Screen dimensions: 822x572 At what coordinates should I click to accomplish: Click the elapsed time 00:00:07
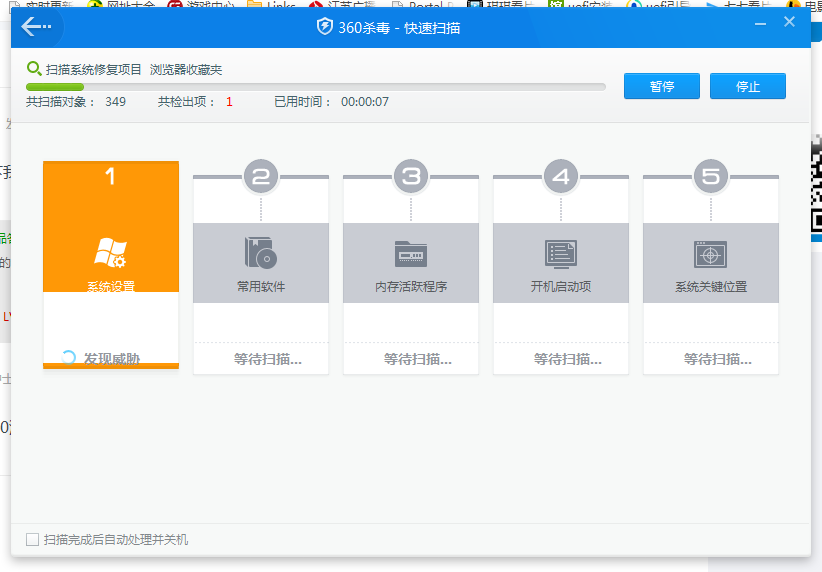(x=365, y=102)
